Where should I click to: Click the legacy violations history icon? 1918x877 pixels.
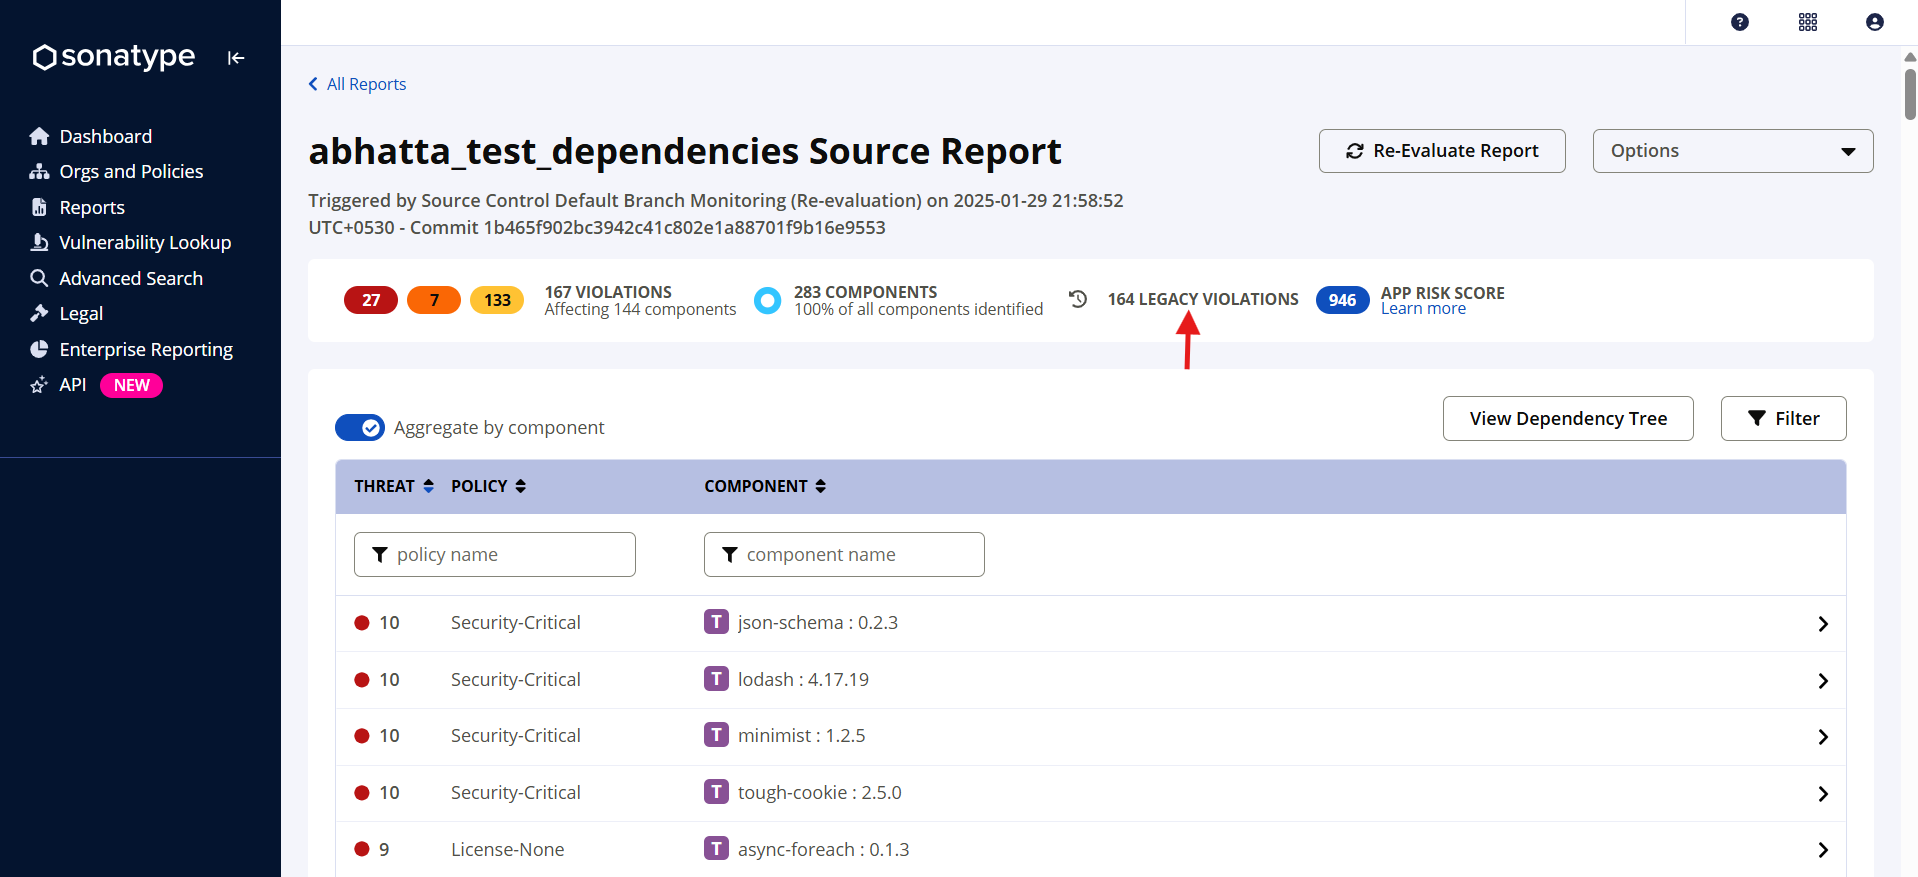(1078, 299)
